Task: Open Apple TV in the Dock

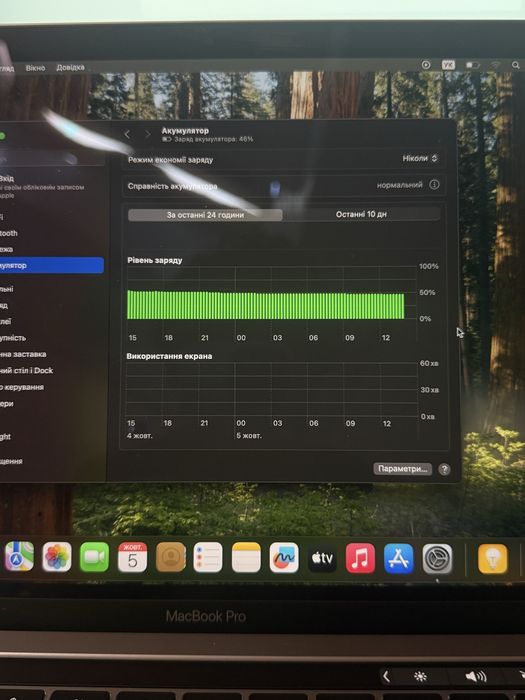Action: point(322,558)
